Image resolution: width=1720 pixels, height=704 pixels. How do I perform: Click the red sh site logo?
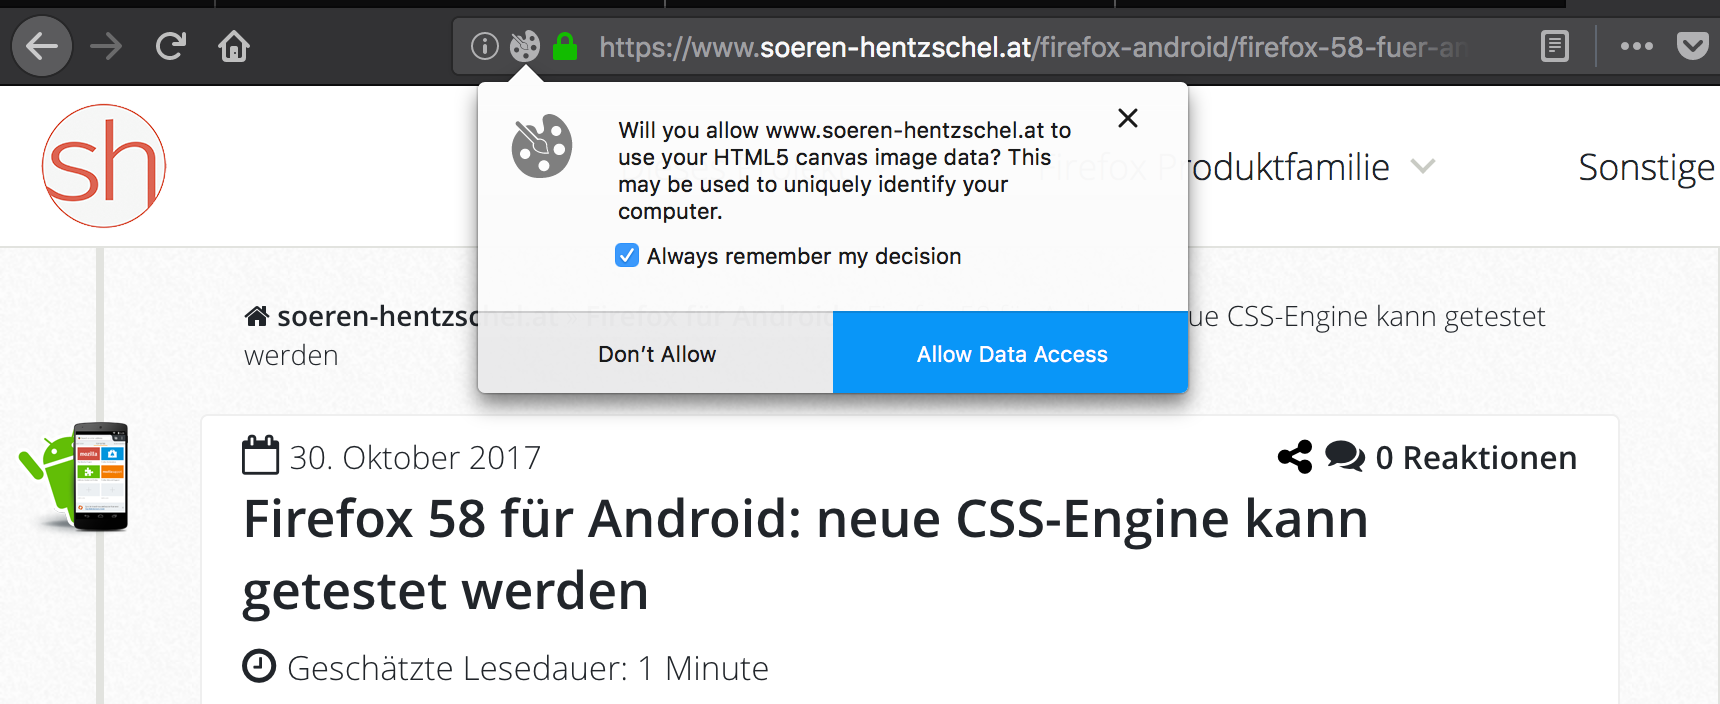[x=104, y=166]
